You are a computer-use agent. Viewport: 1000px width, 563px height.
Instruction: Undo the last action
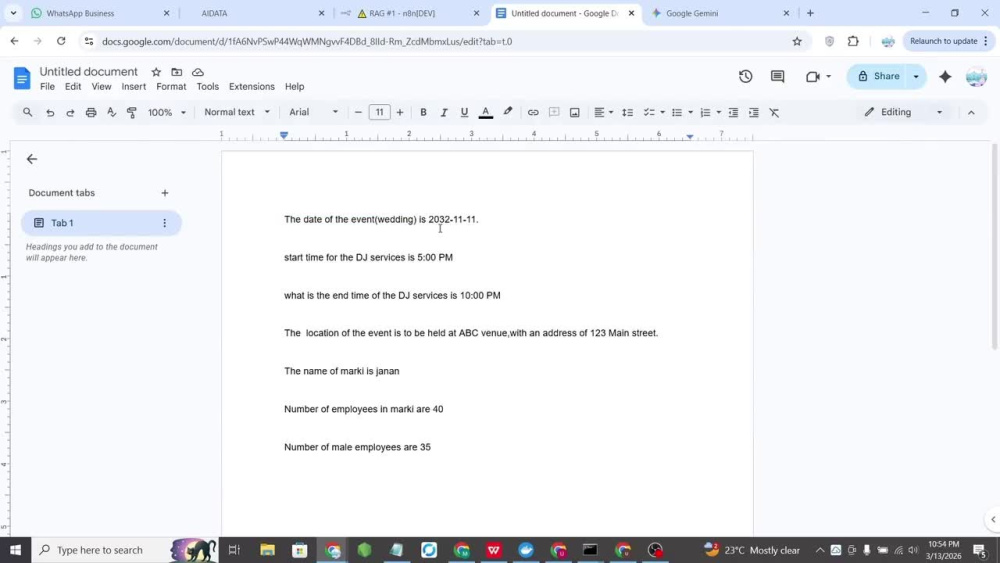tap(50, 112)
